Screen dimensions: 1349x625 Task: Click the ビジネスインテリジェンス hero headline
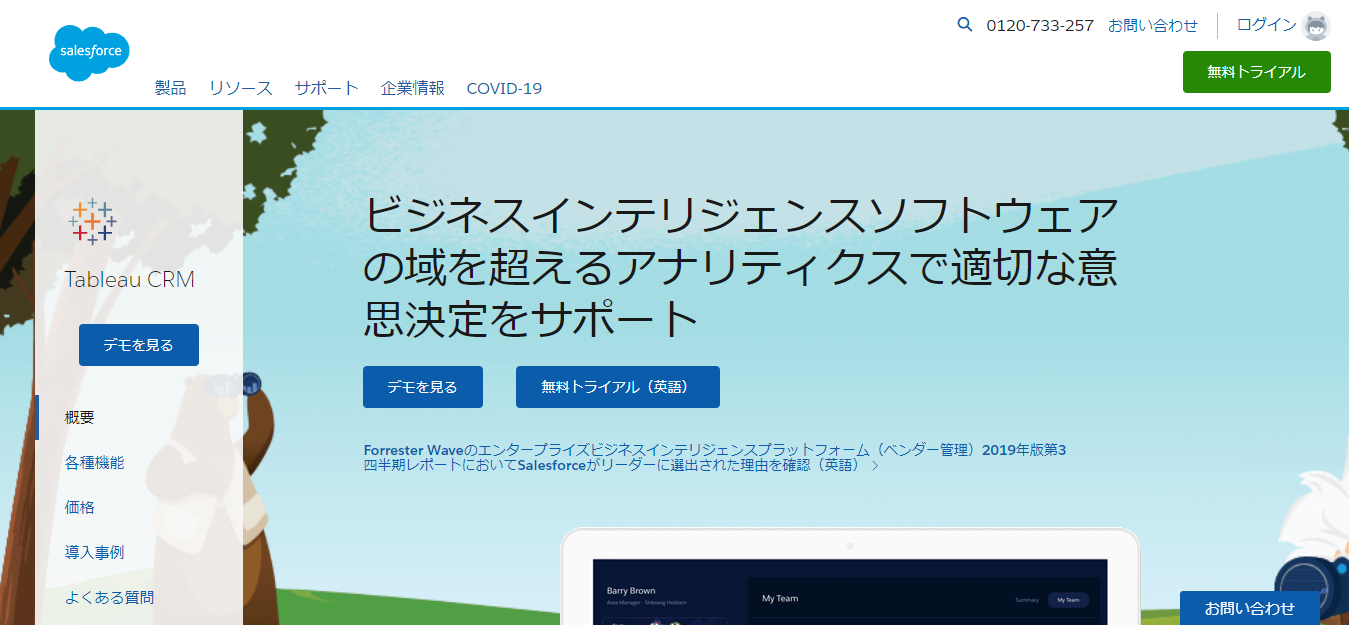(x=740, y=268)
